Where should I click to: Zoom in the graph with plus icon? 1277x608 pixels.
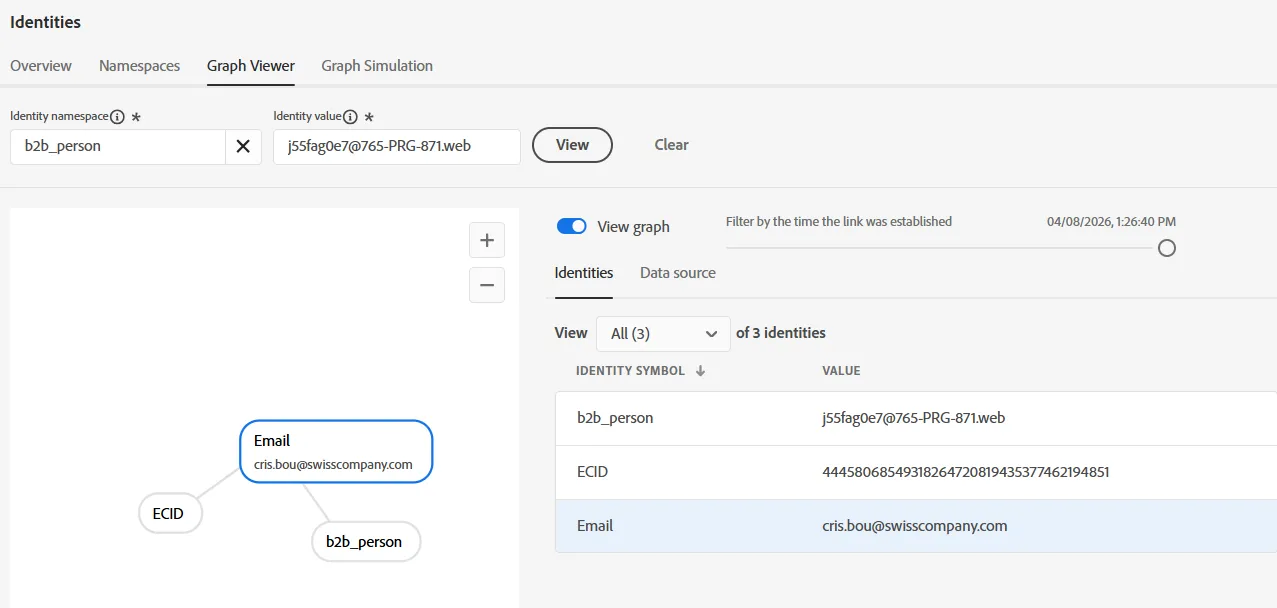pos(487,240)
